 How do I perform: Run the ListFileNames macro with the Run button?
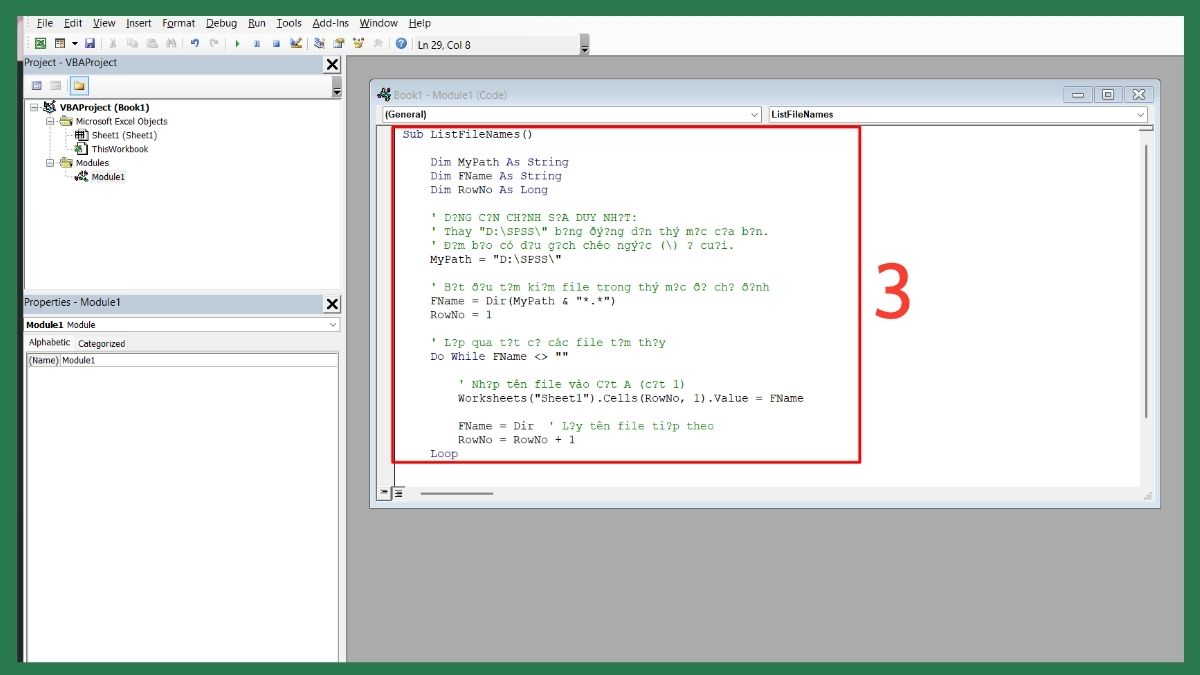pos(236,43)
